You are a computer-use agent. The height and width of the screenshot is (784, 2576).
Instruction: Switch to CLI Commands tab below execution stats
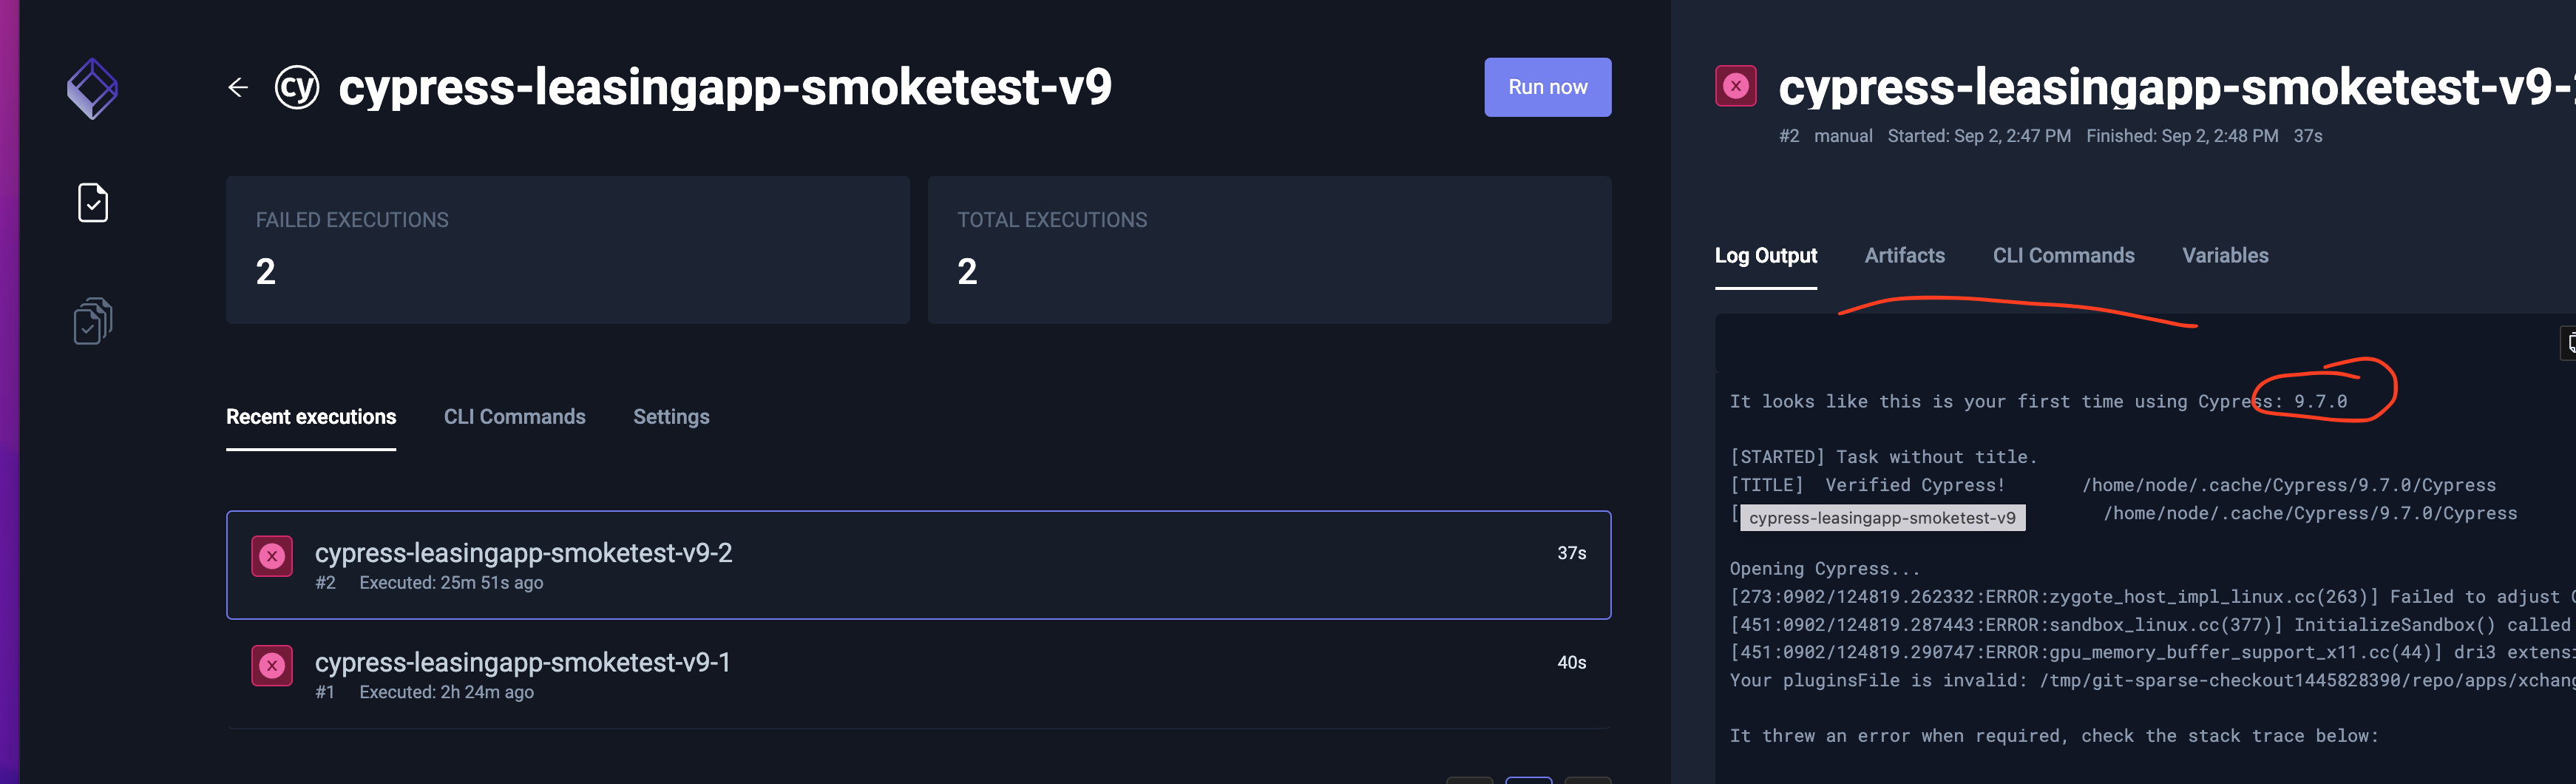(515, 417)
